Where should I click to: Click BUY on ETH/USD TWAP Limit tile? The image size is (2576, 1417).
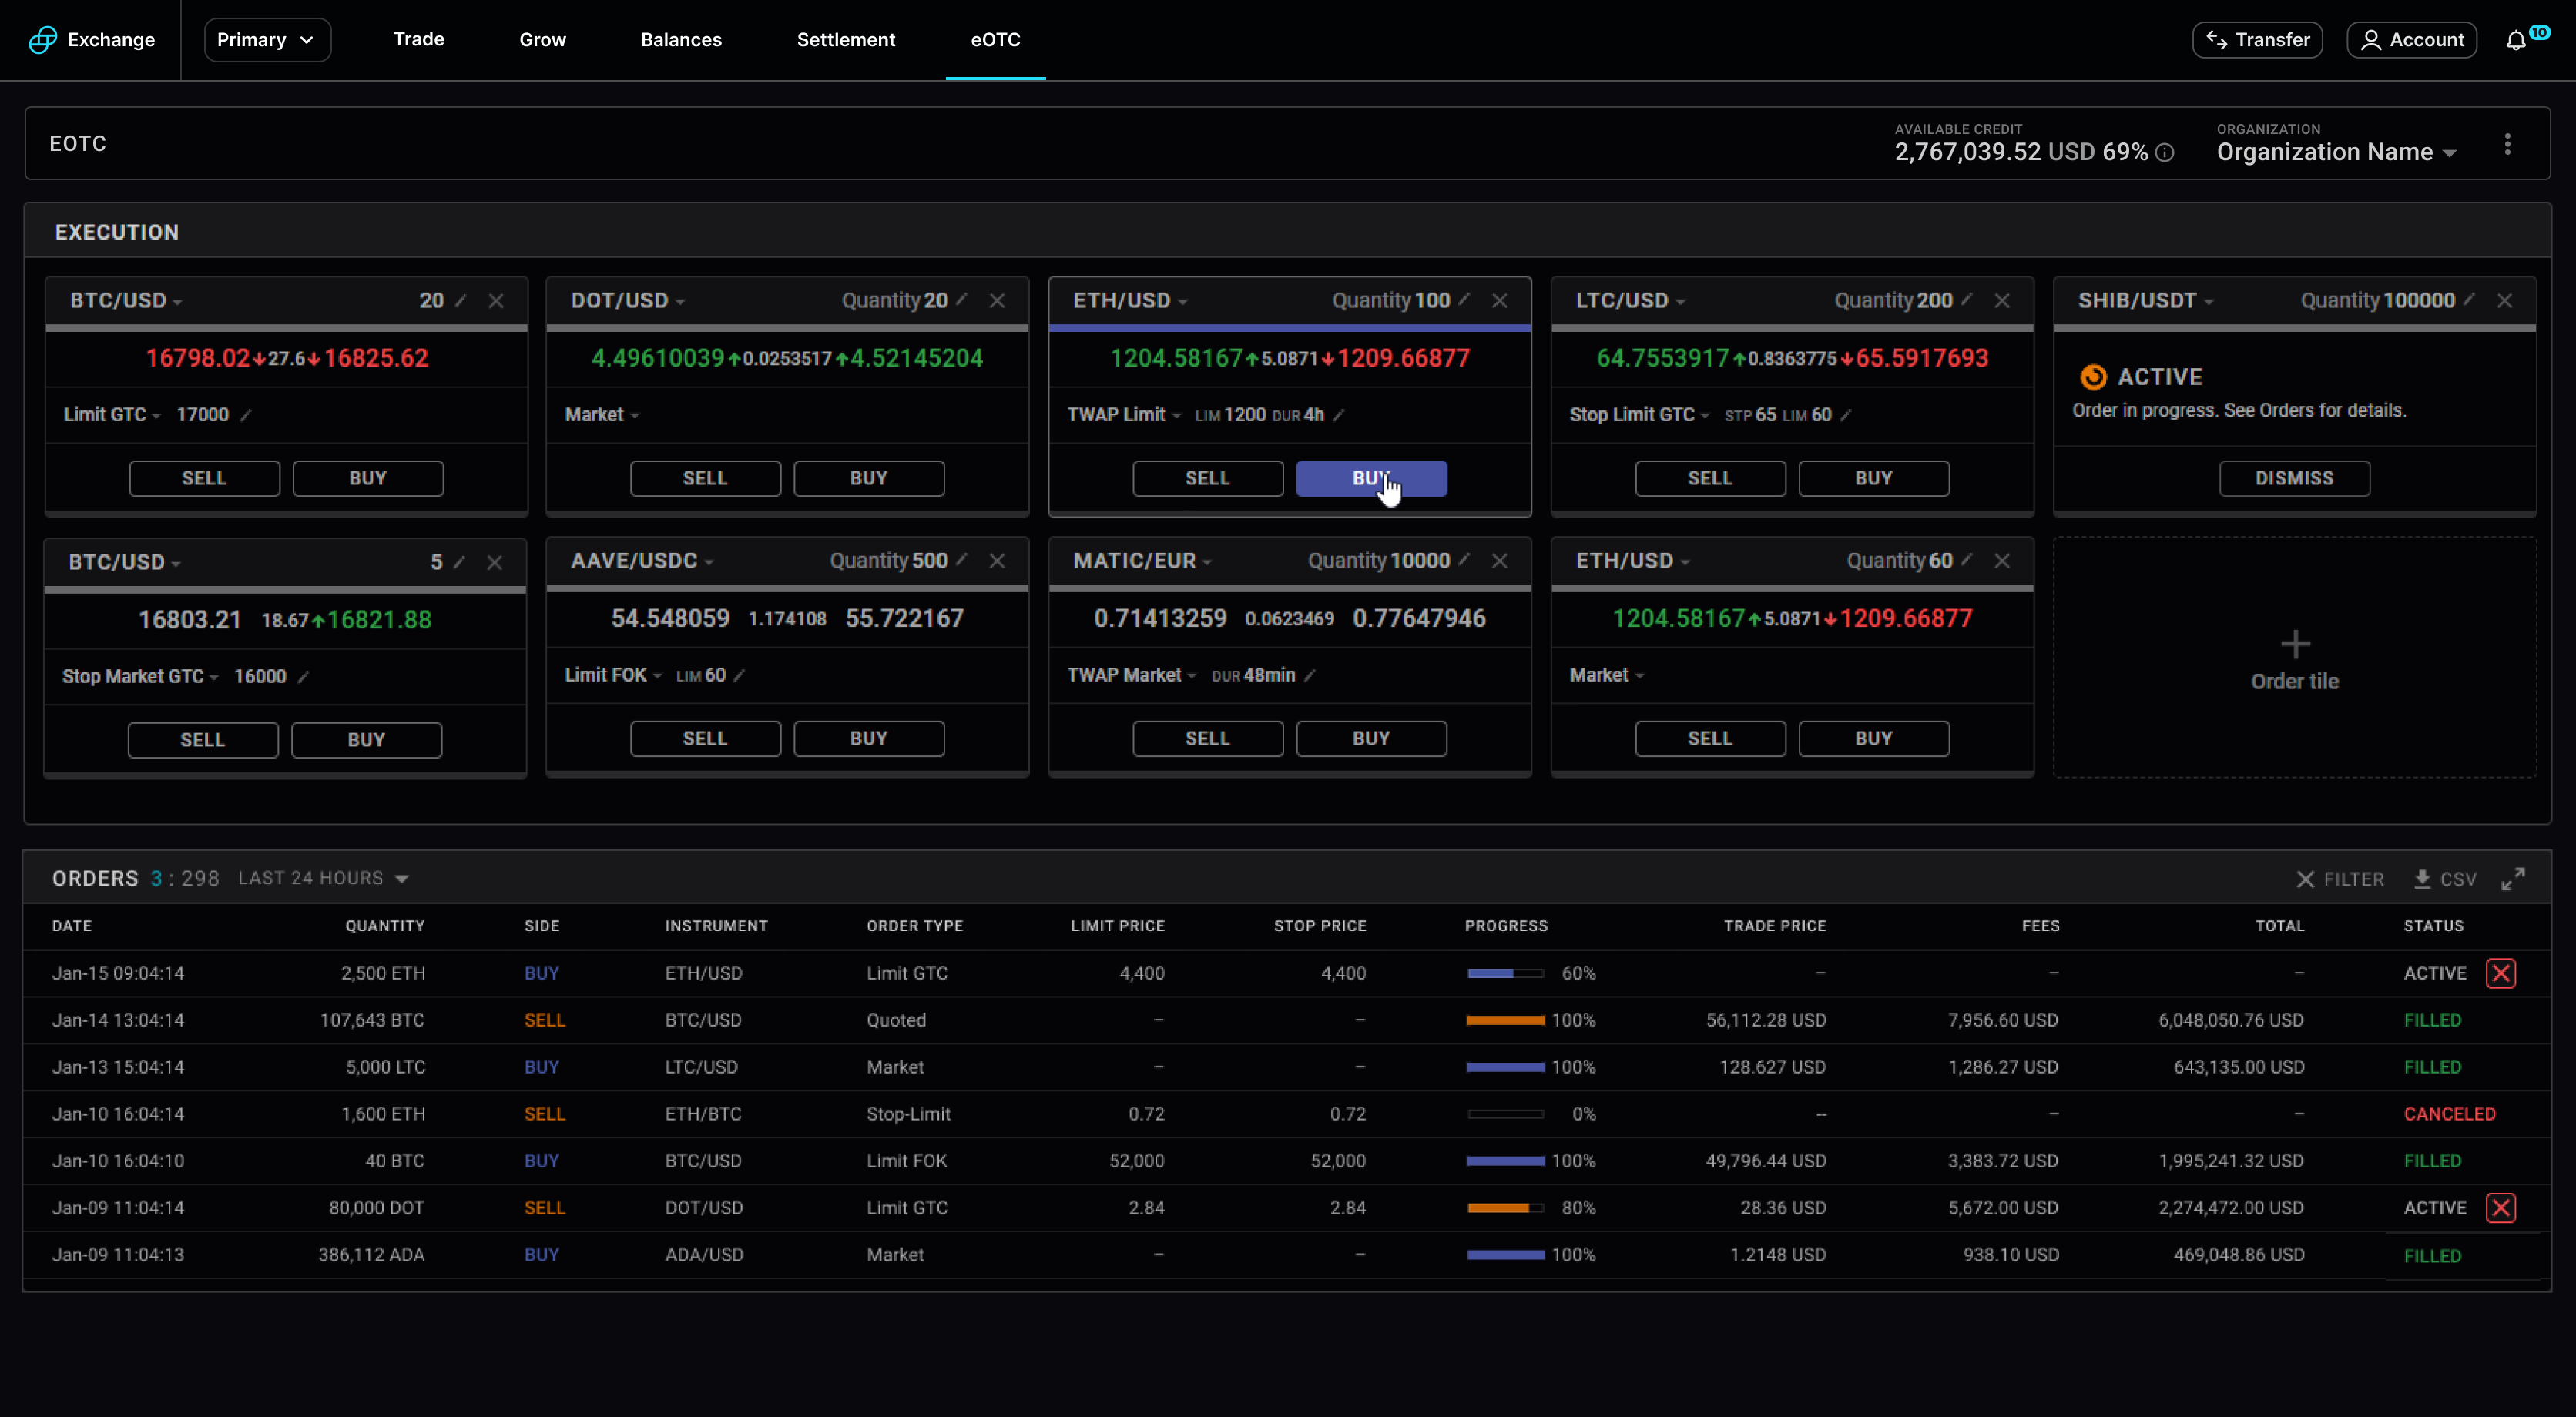tap(1371, 478)
